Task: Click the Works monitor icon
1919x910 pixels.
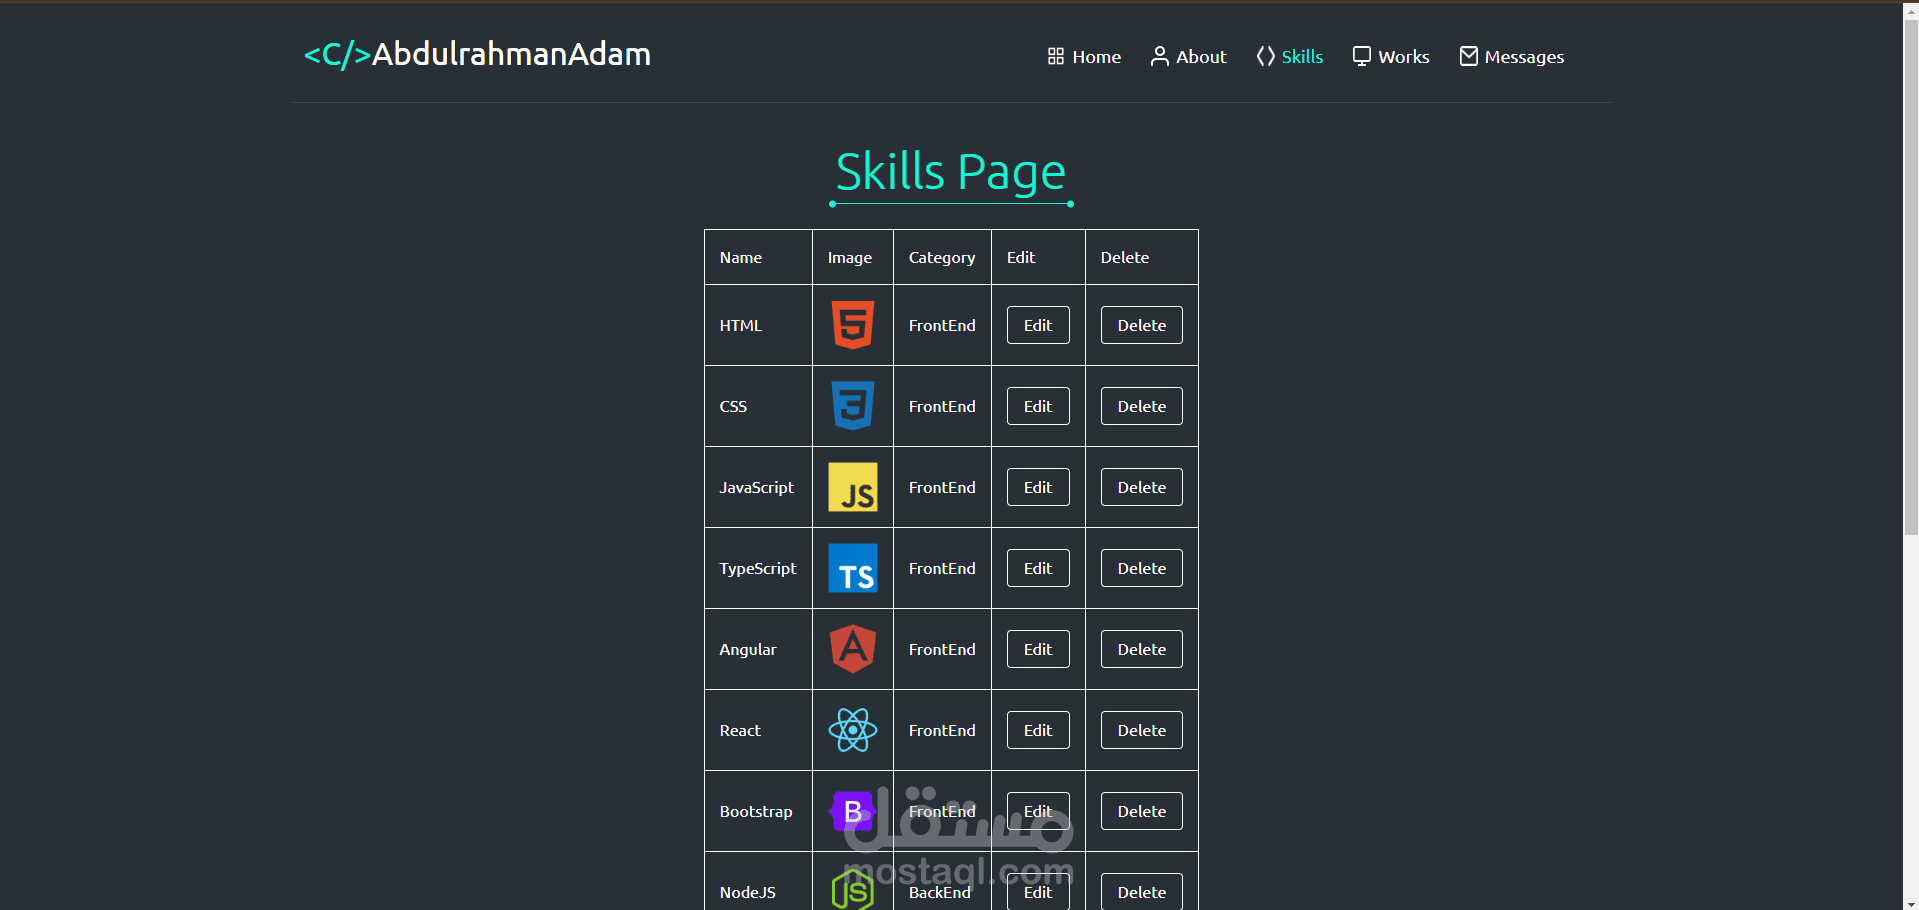Action: [x=1362, y=56]
